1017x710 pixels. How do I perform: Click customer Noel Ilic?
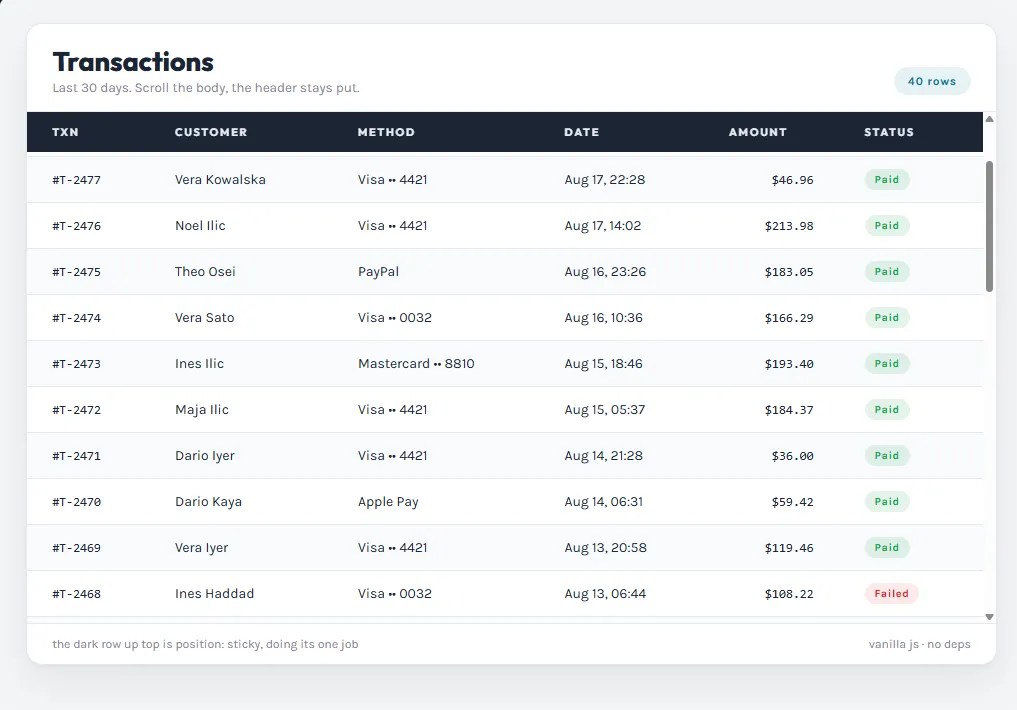[200, 226]
